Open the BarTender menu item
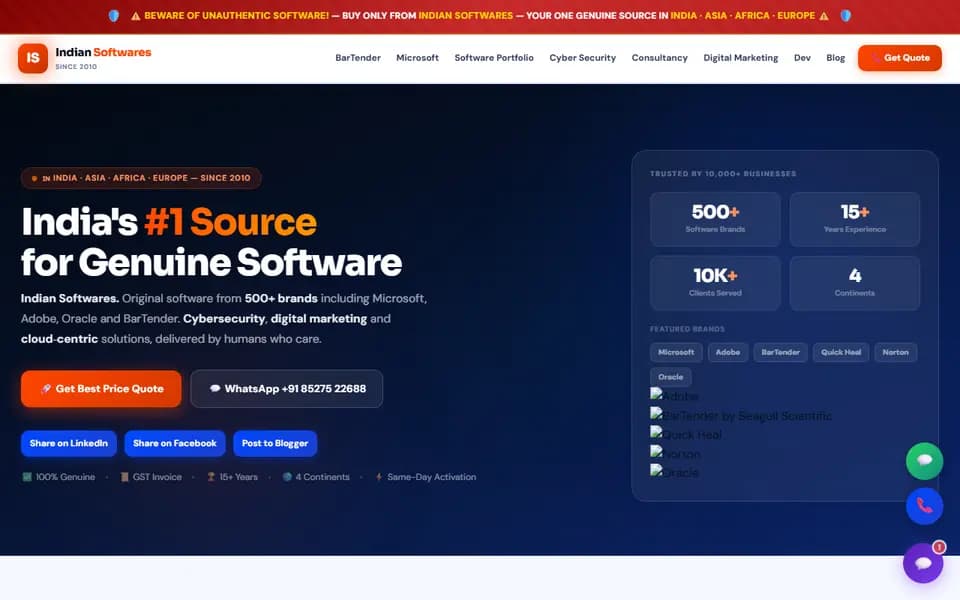 358,58
